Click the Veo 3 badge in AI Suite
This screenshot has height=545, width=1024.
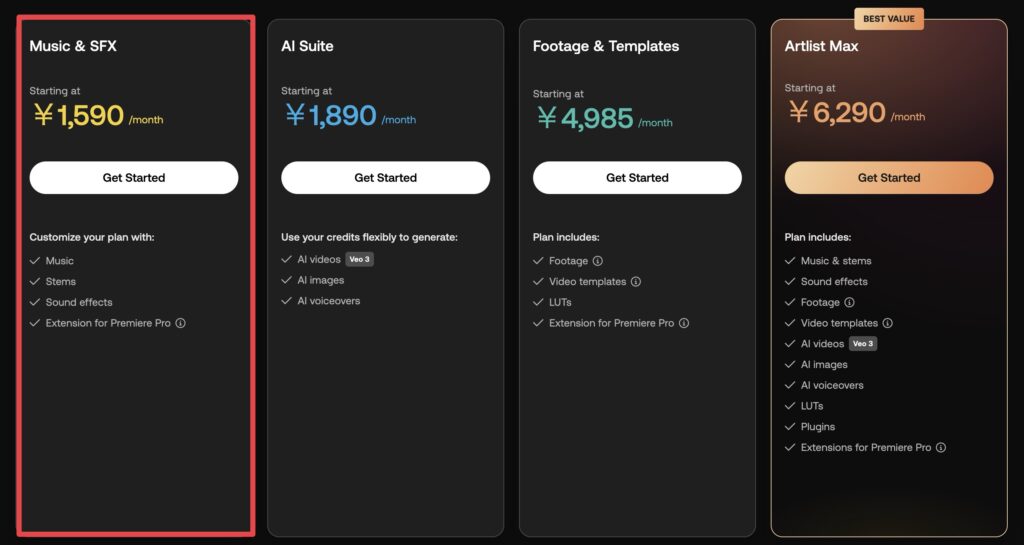(x=359, y=259)
